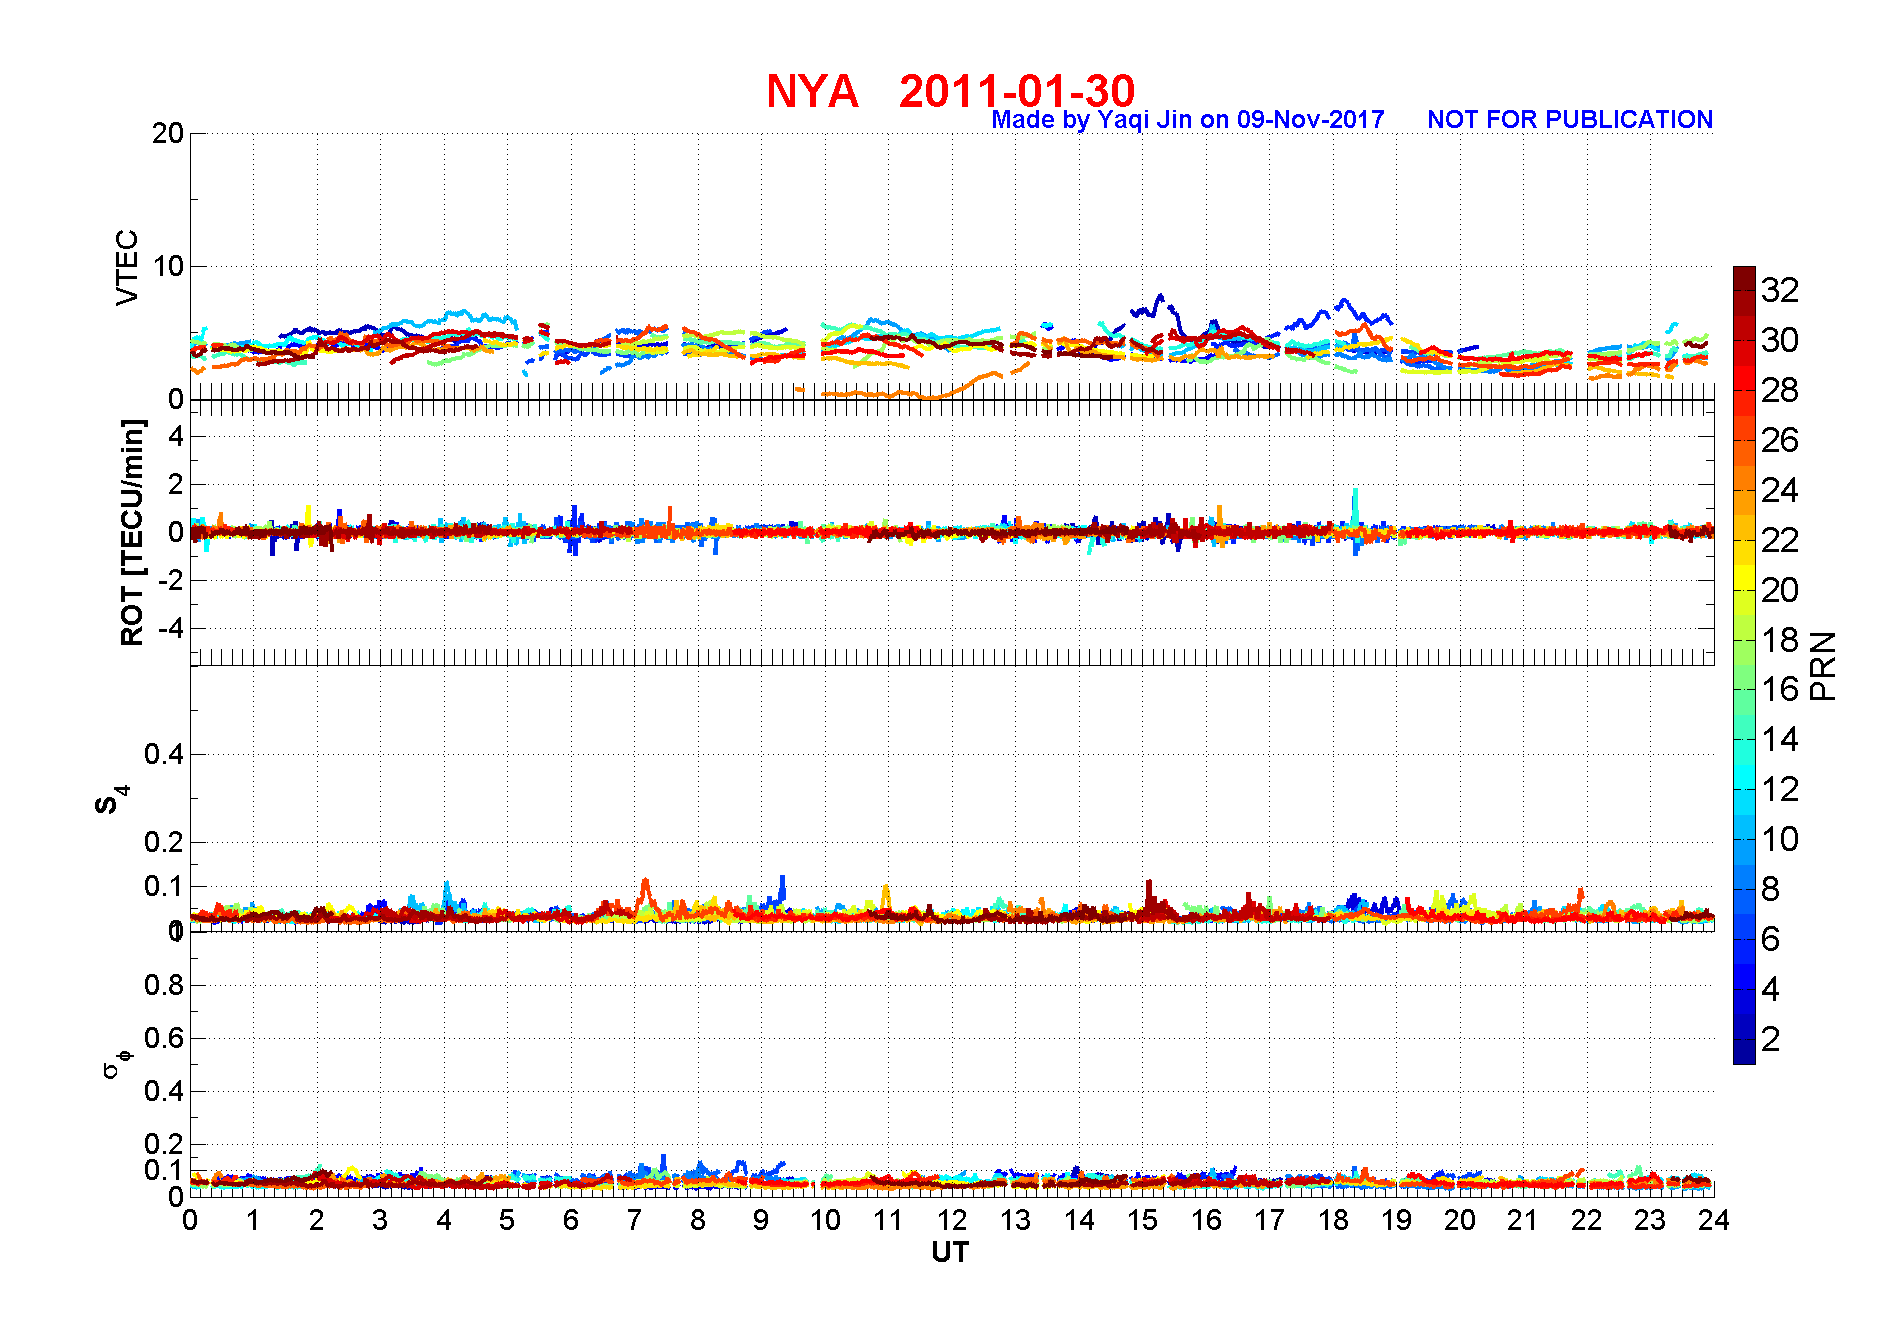Click the S4 axis tick '0.4'
Viewport: 1904px width, 1330px height.
pyautogui.click(x=164, y=754)
